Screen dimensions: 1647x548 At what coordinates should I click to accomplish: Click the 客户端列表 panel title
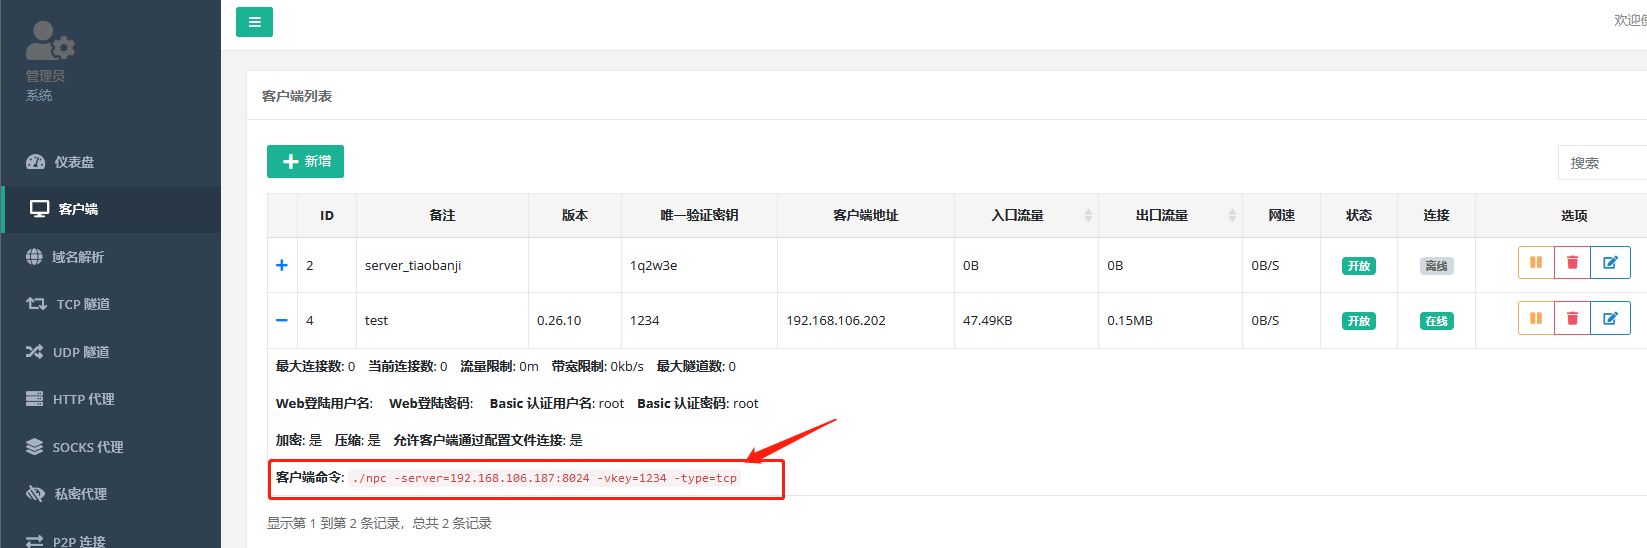click(x=297, y=96)
